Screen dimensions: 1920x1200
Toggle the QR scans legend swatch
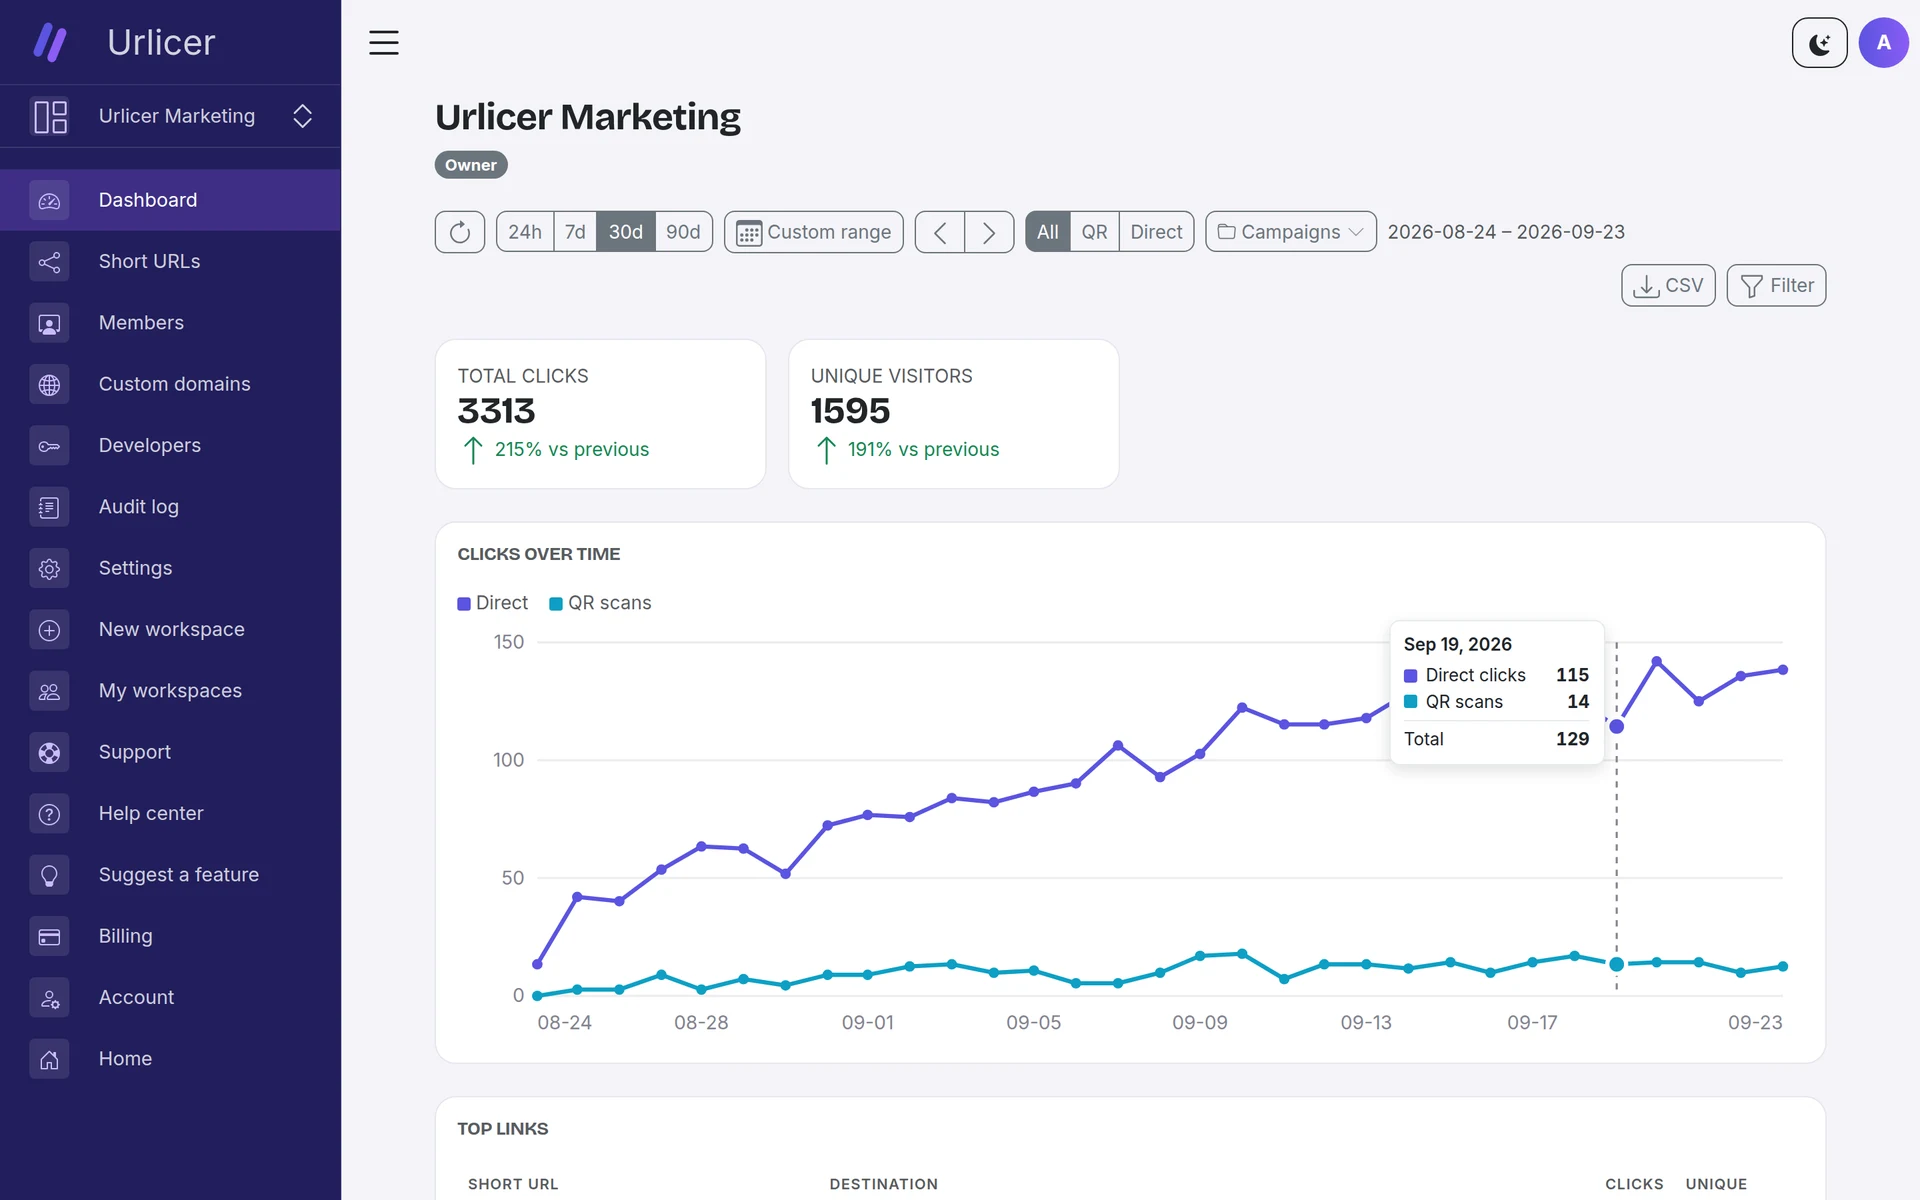tap(556, 604)
